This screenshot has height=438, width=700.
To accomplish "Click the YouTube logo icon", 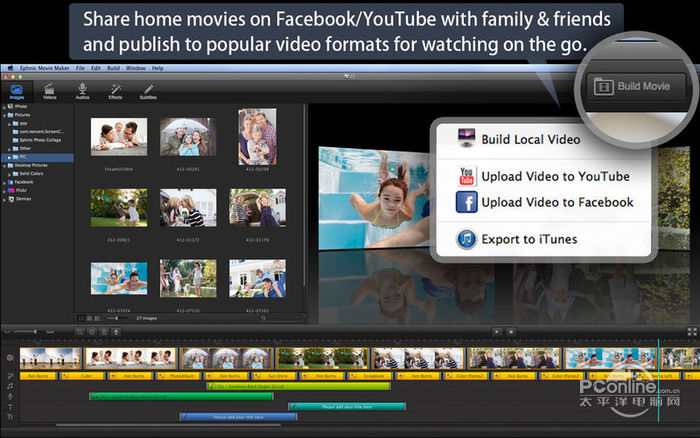I will tap(467, 176).
